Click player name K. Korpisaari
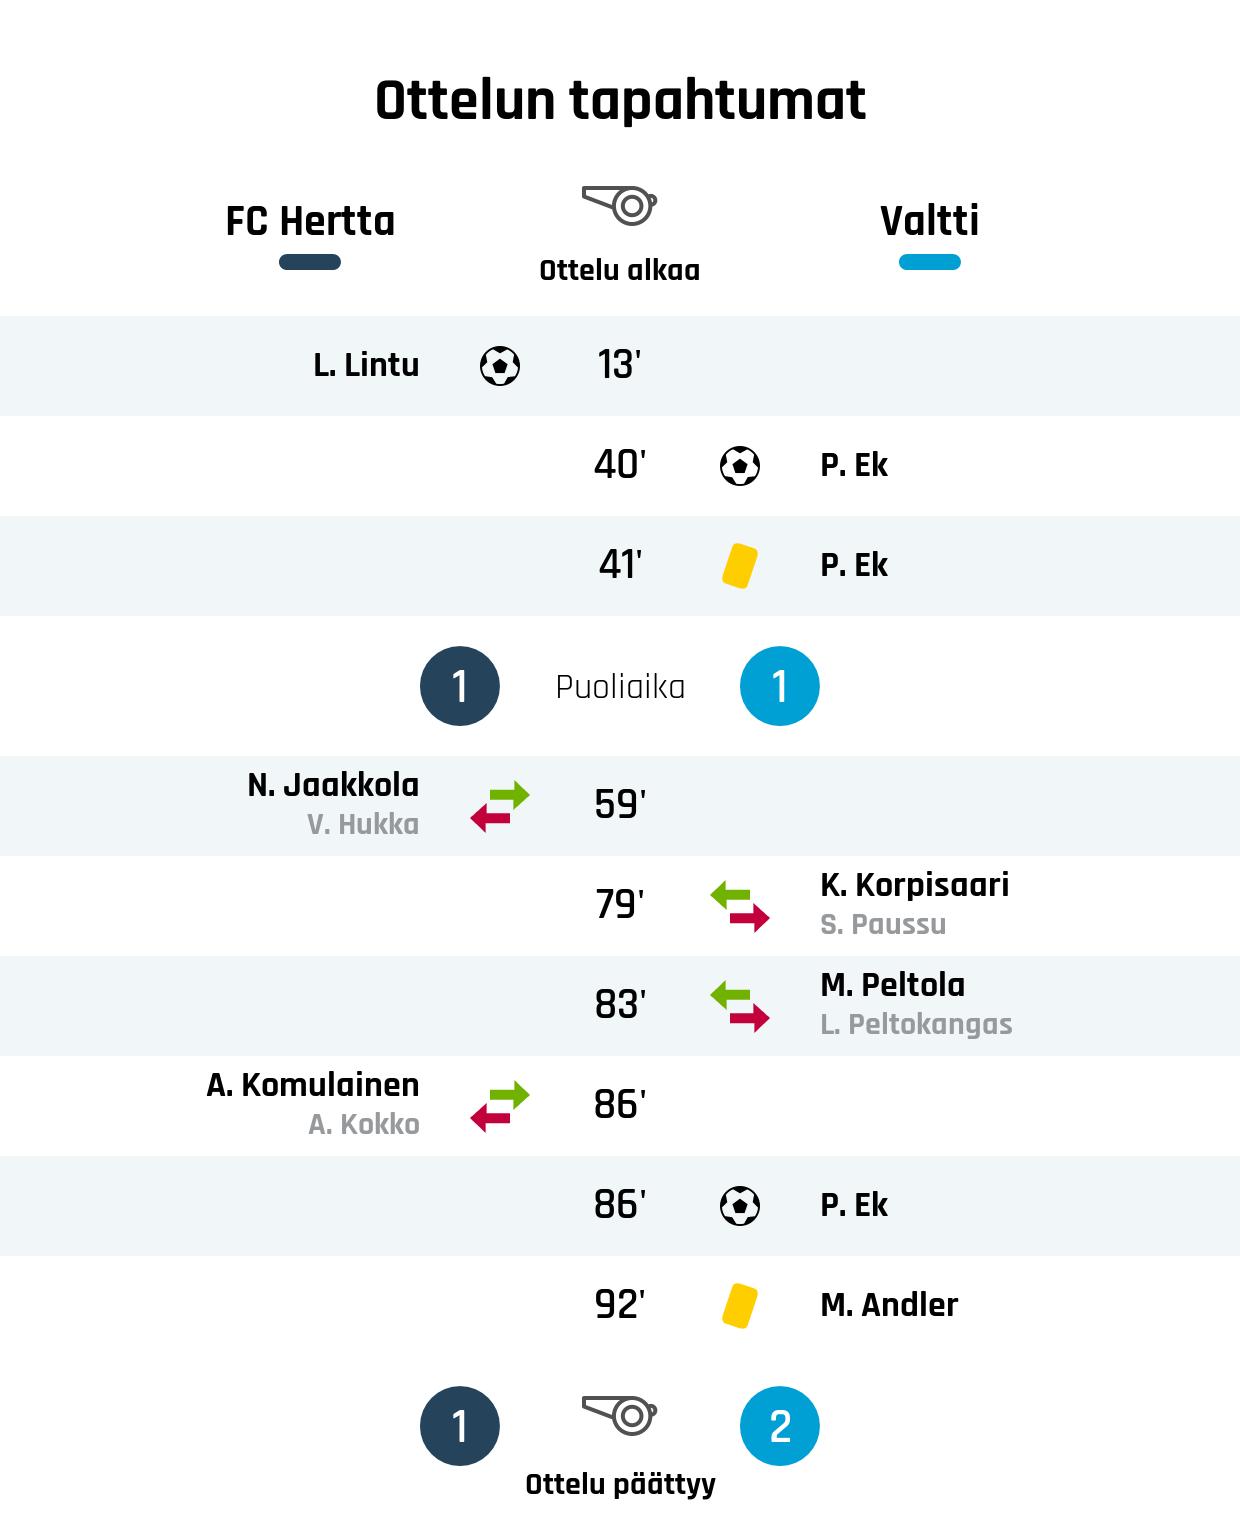 click(x=914, y=885)
